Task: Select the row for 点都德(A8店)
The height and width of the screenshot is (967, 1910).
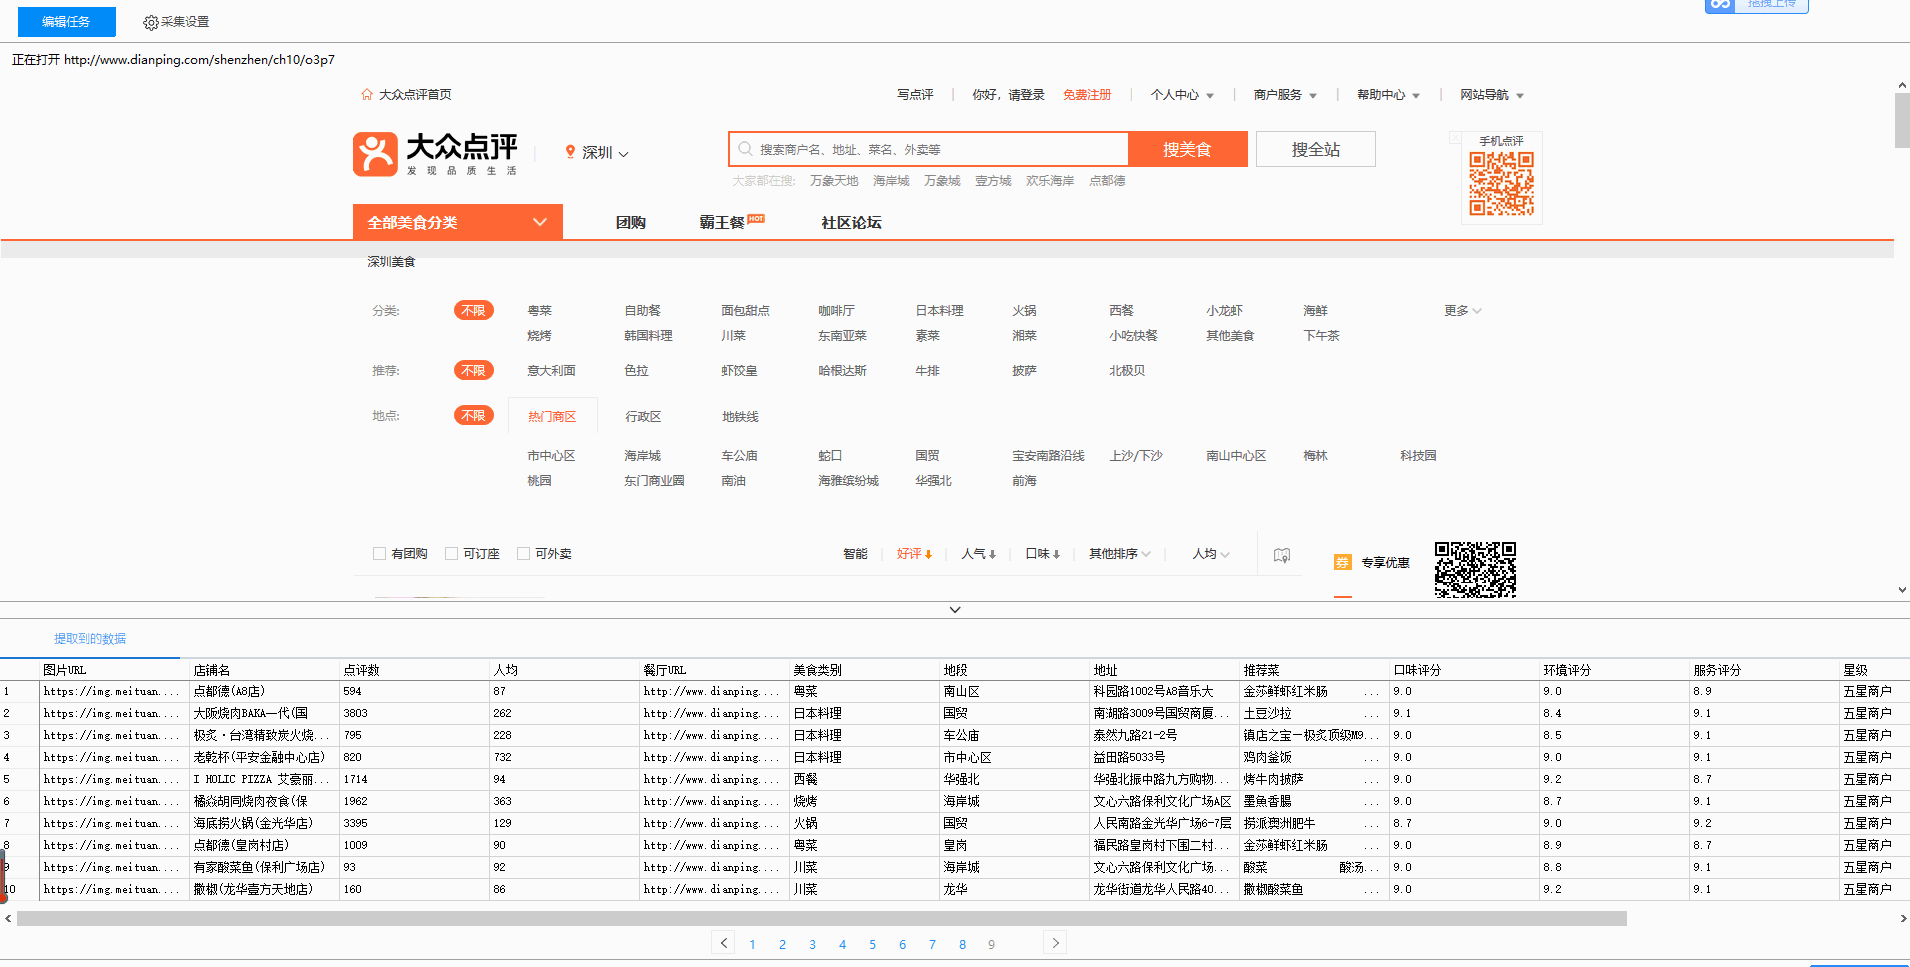Action: point(955,691)
